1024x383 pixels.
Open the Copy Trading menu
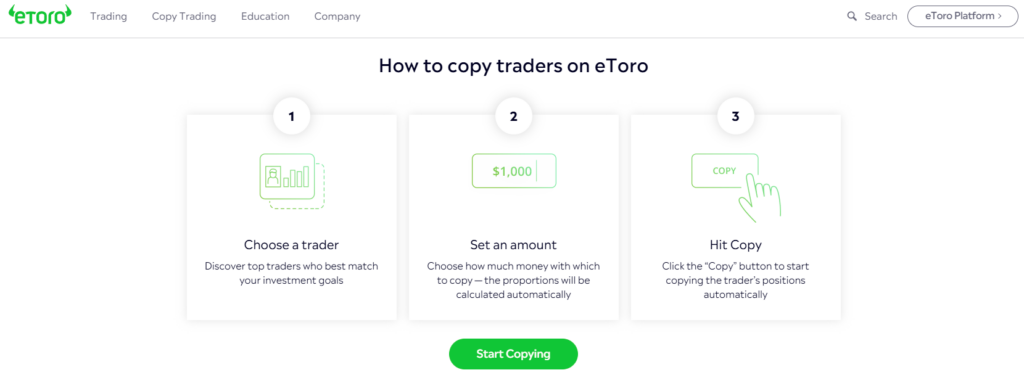184,16
